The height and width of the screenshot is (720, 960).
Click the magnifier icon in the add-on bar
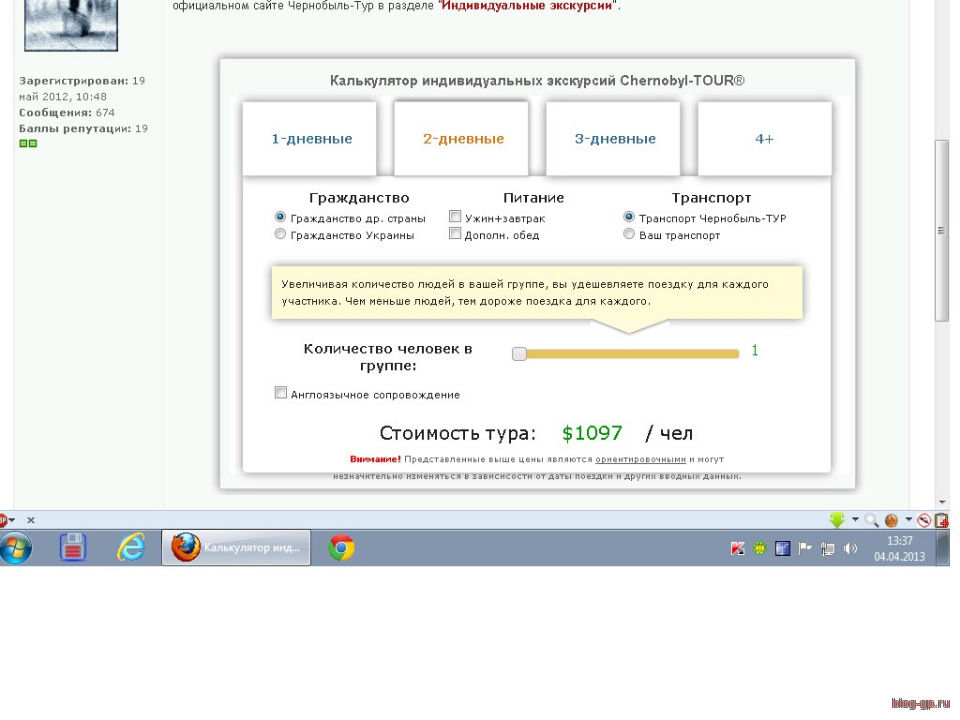coord(871,520)
